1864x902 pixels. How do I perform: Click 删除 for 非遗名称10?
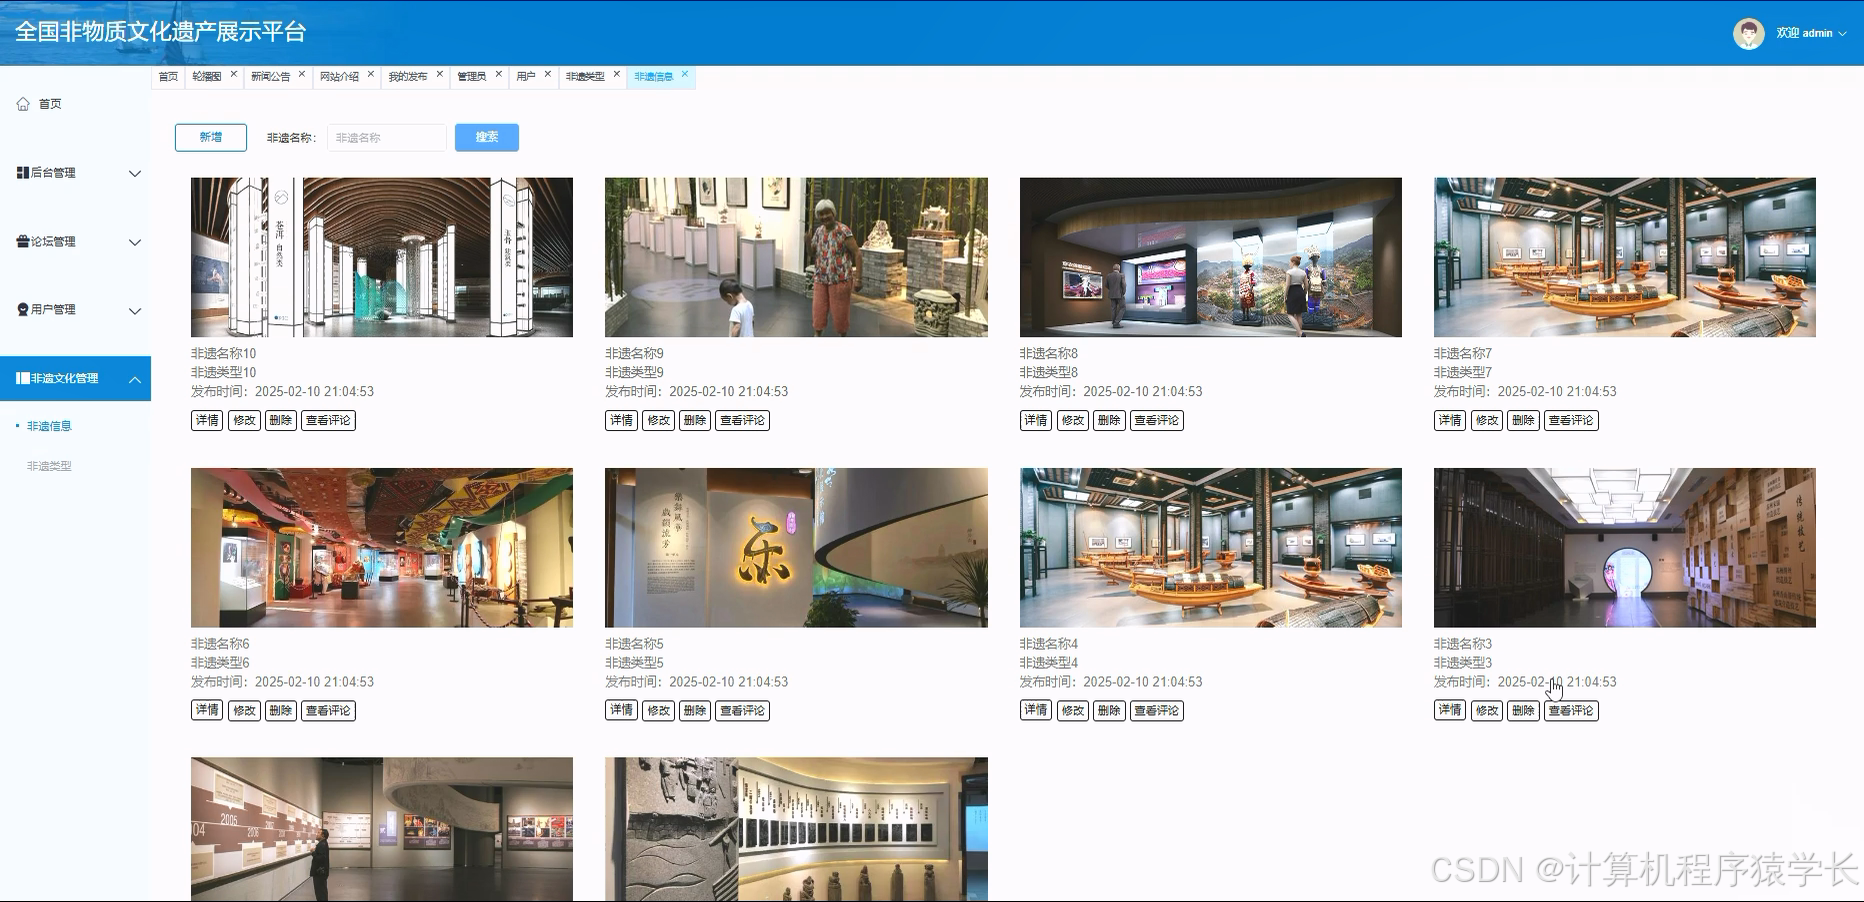coord(281,421)
